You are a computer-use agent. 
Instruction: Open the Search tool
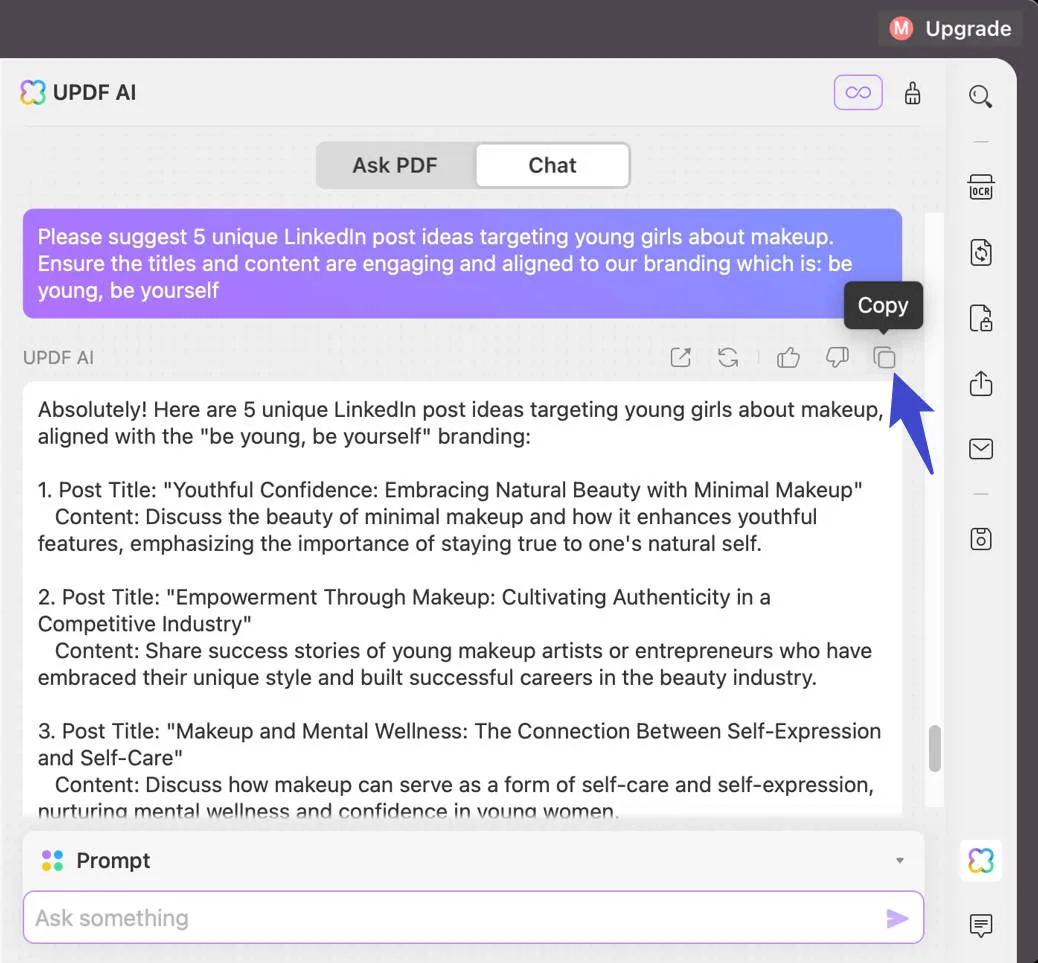980,96
